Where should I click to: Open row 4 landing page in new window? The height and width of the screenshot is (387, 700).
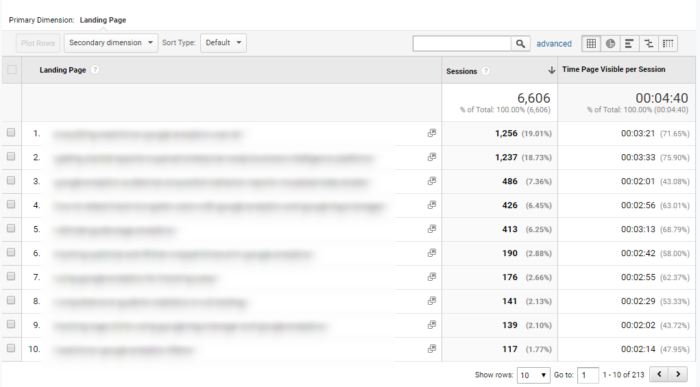432,205
